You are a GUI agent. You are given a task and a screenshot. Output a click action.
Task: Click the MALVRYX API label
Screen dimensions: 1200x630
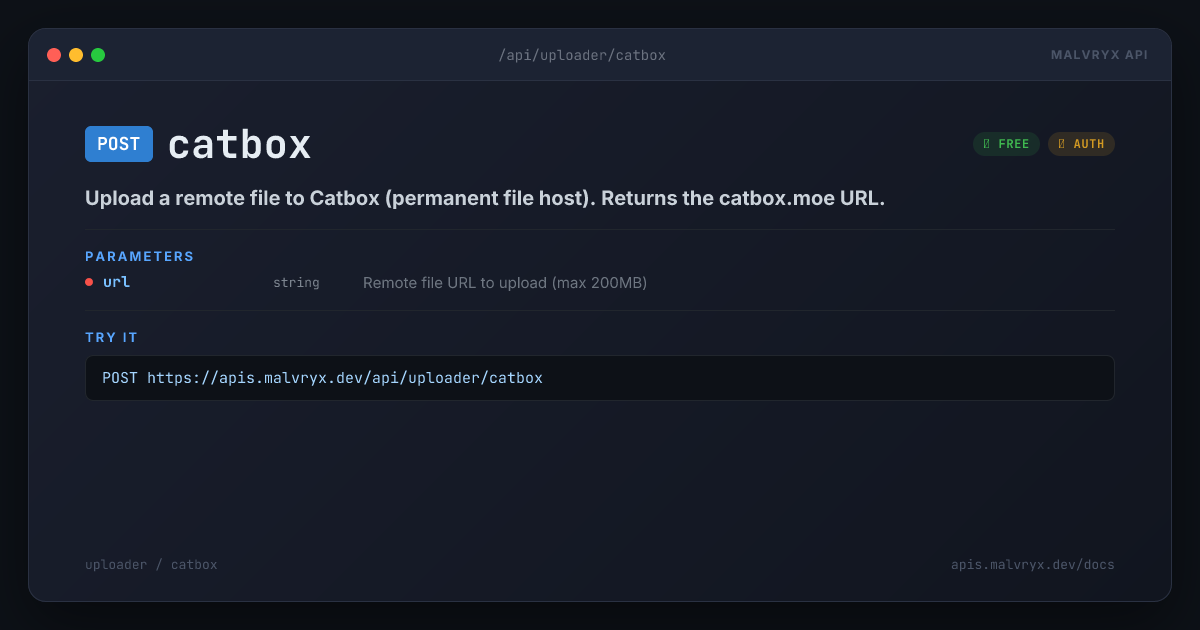tap(1099, 55)
